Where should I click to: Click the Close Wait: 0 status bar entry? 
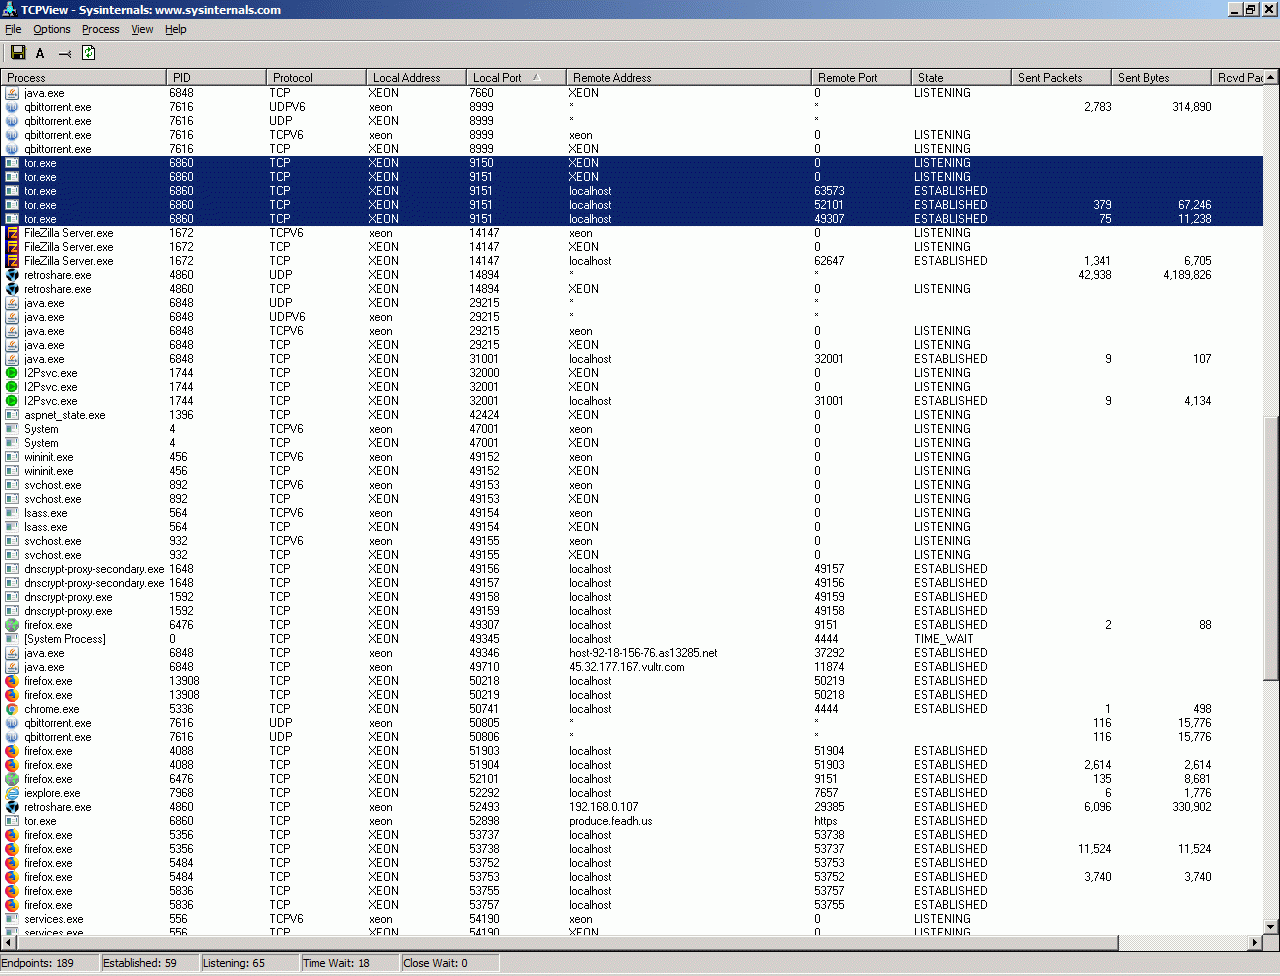point(451,963)
